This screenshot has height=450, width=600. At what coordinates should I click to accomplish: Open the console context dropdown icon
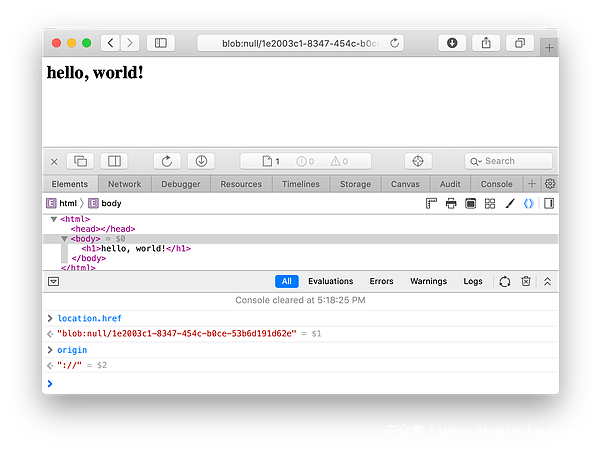tap(54, 282)
